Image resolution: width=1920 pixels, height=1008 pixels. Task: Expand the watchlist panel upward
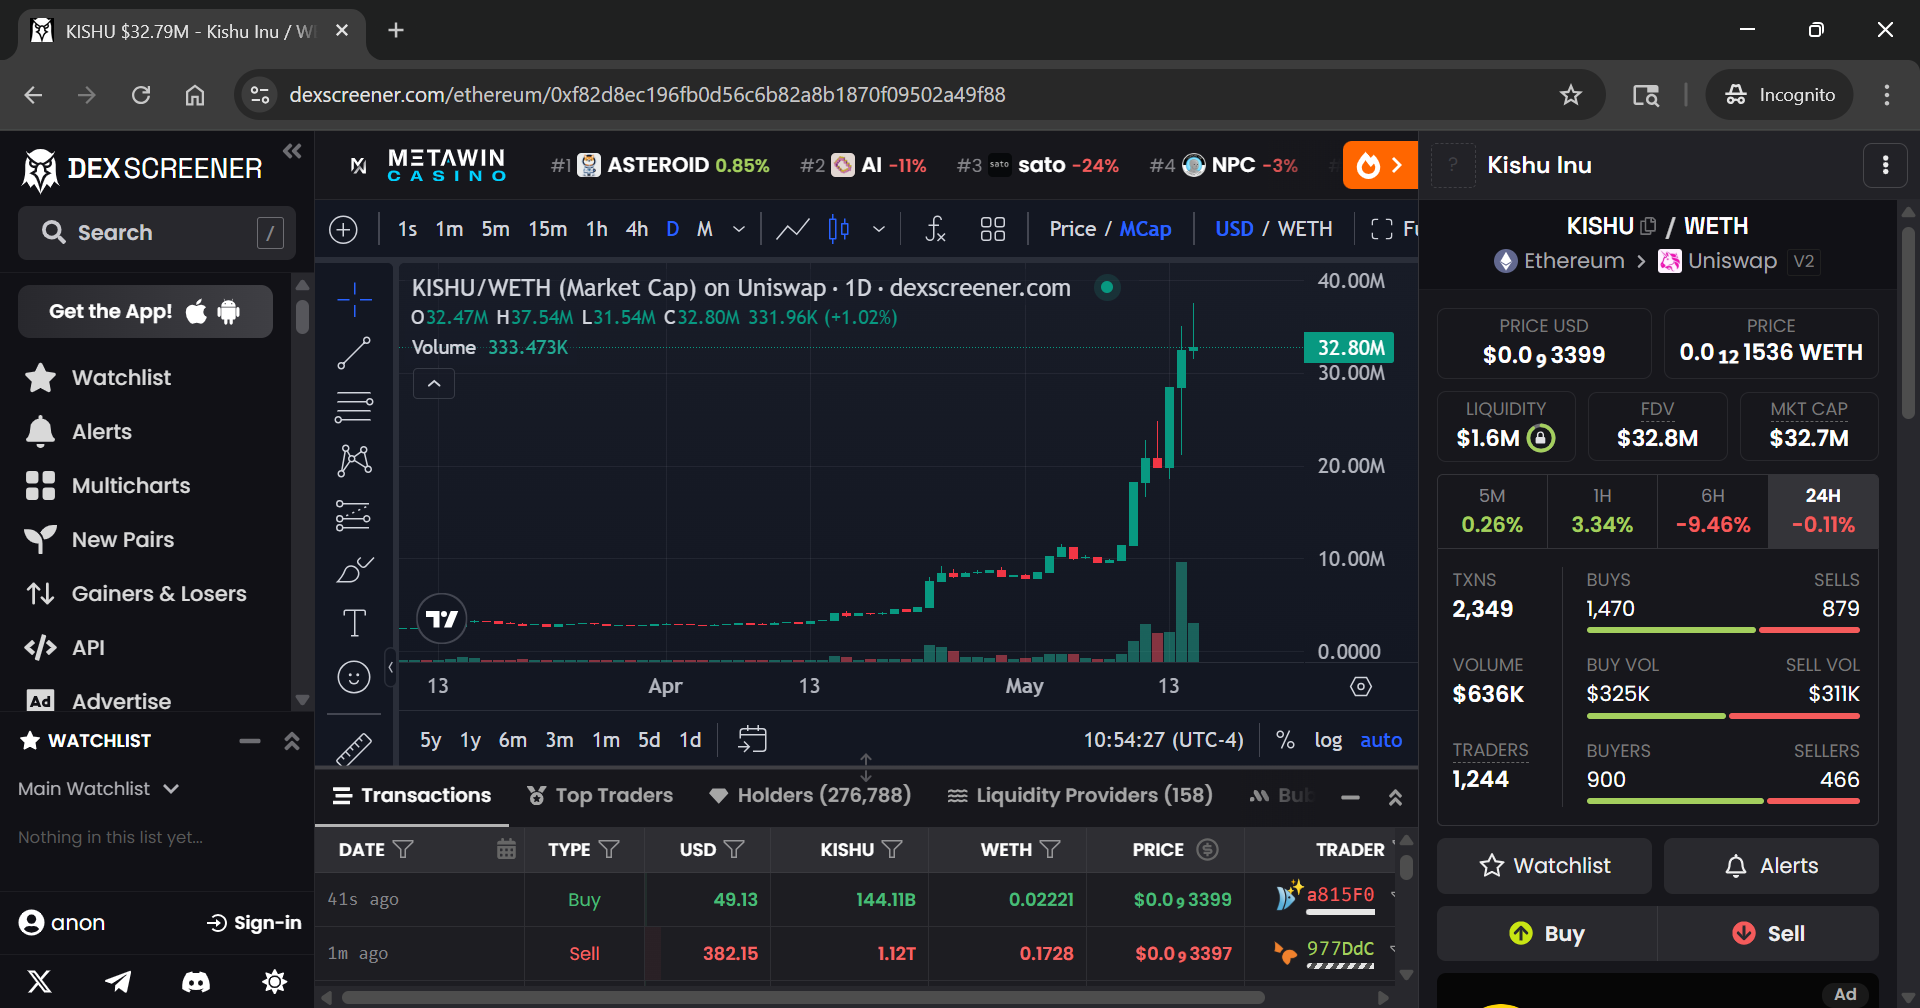[x=292, y=741]
